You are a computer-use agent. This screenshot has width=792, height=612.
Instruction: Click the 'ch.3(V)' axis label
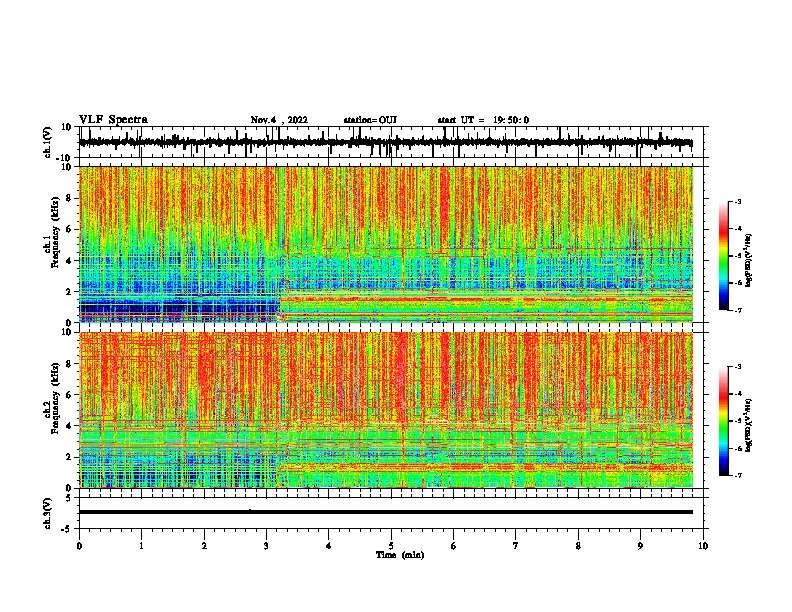48,513
